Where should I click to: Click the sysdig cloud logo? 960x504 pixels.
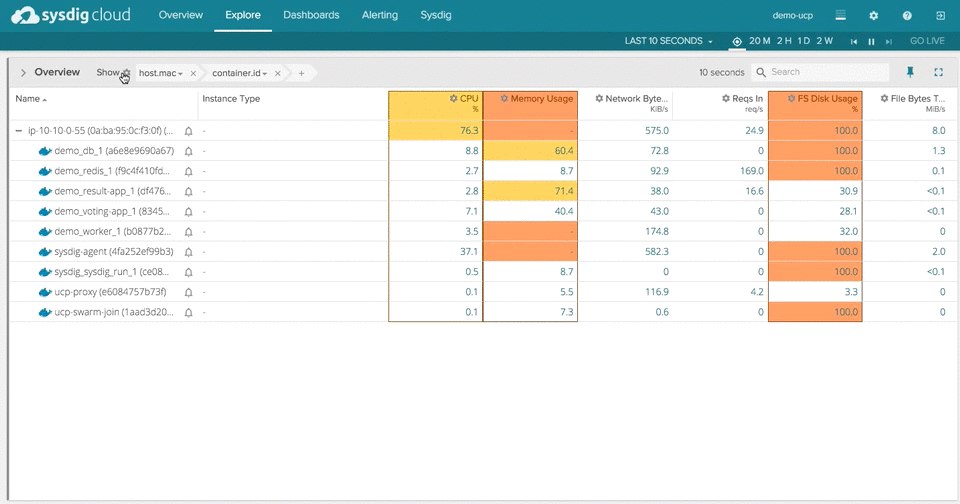point(71,15)
